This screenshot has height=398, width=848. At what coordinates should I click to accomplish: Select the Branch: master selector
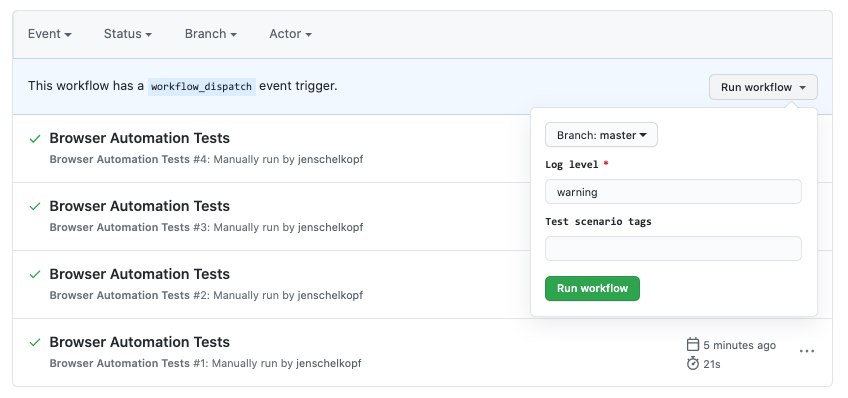[x=601, y=135]
